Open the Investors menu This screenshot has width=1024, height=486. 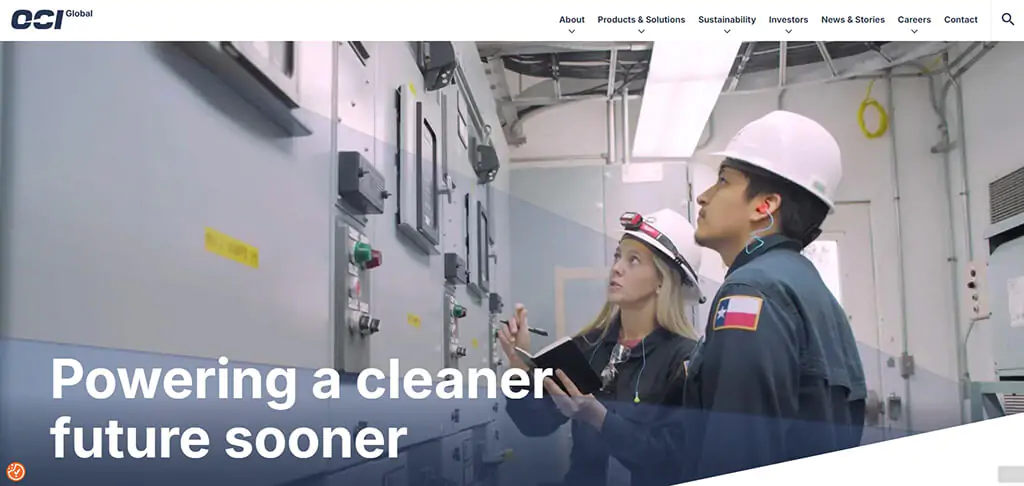(x=788, y=20)
